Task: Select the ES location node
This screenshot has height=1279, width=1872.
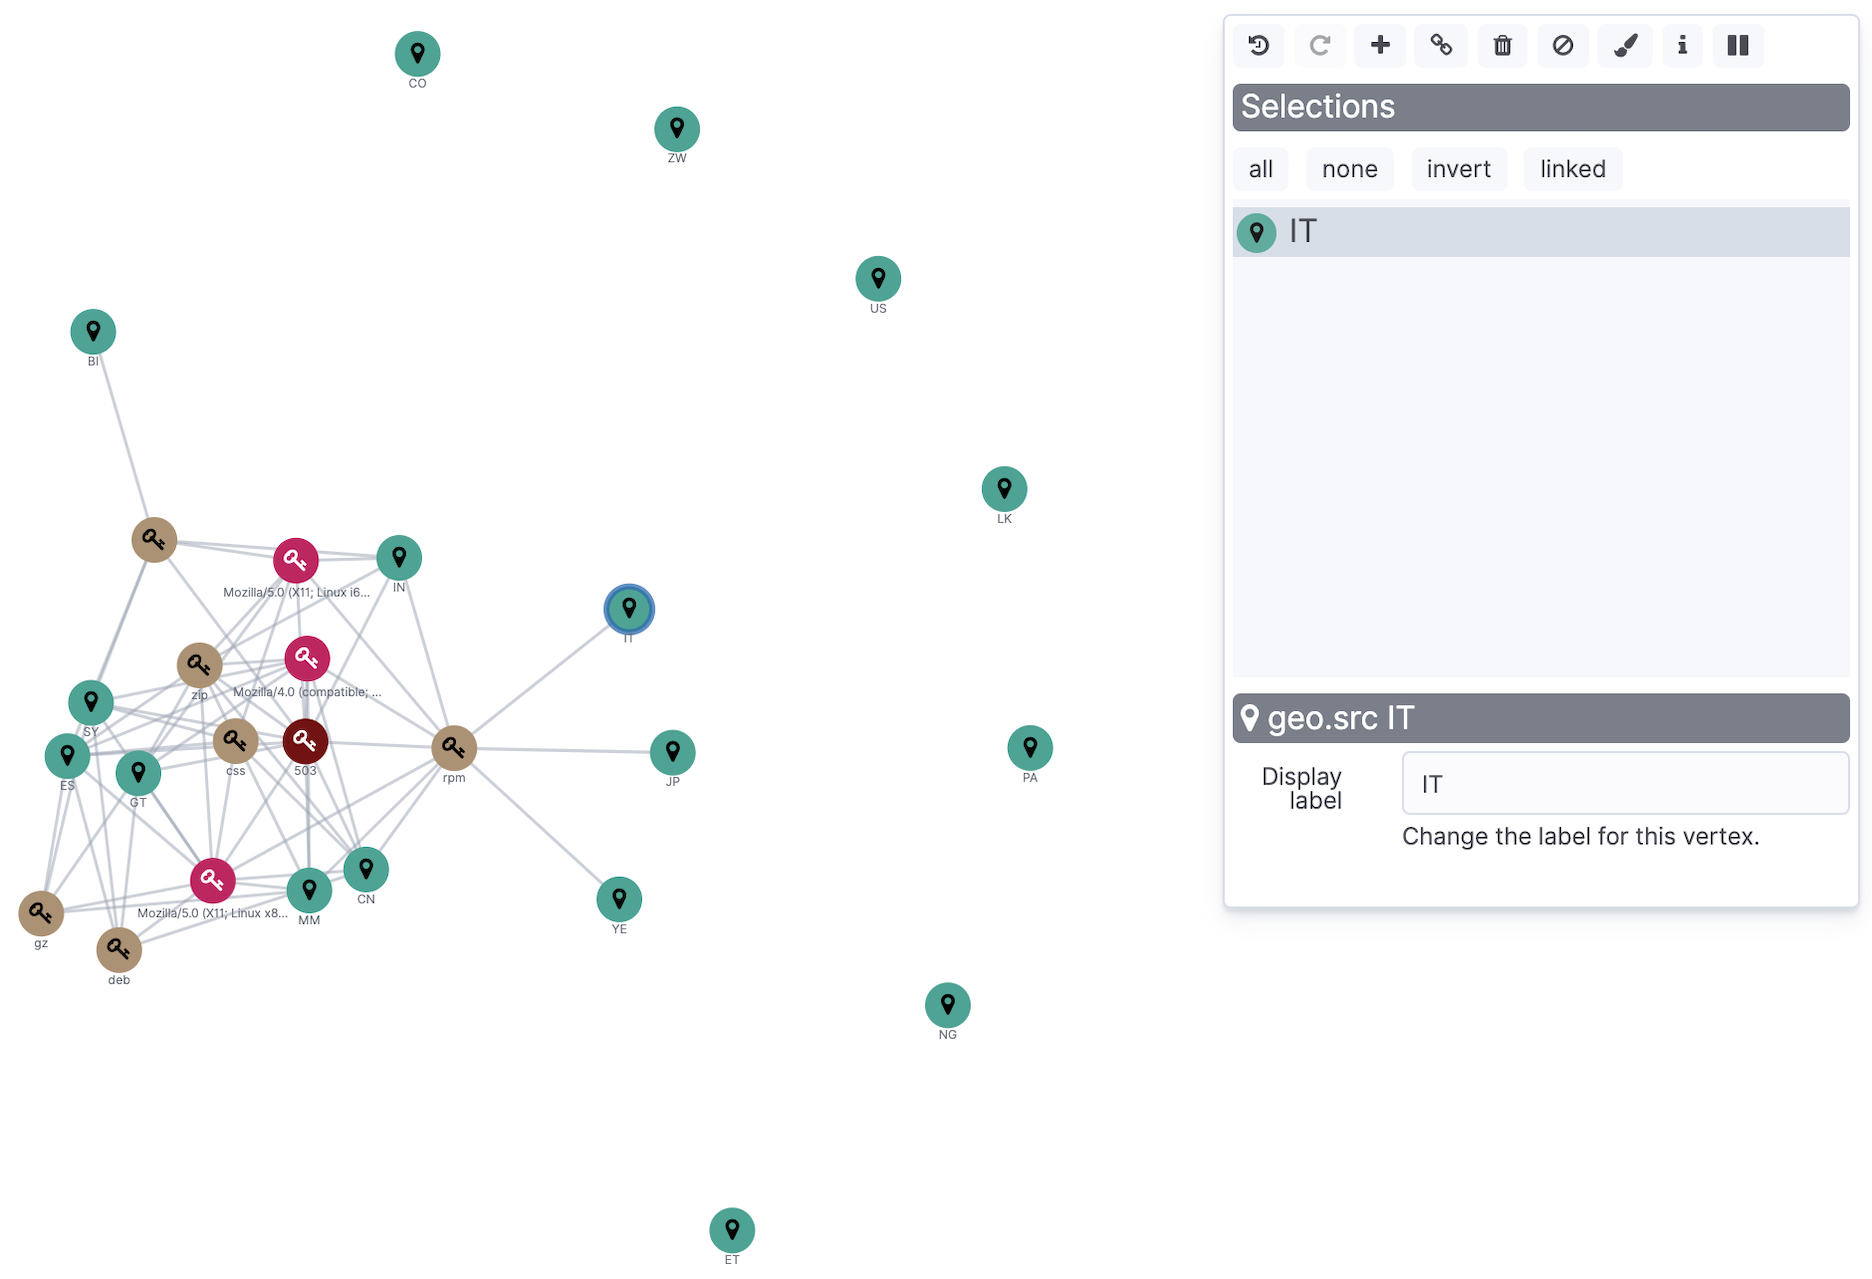Action: [x=67, y=756]
